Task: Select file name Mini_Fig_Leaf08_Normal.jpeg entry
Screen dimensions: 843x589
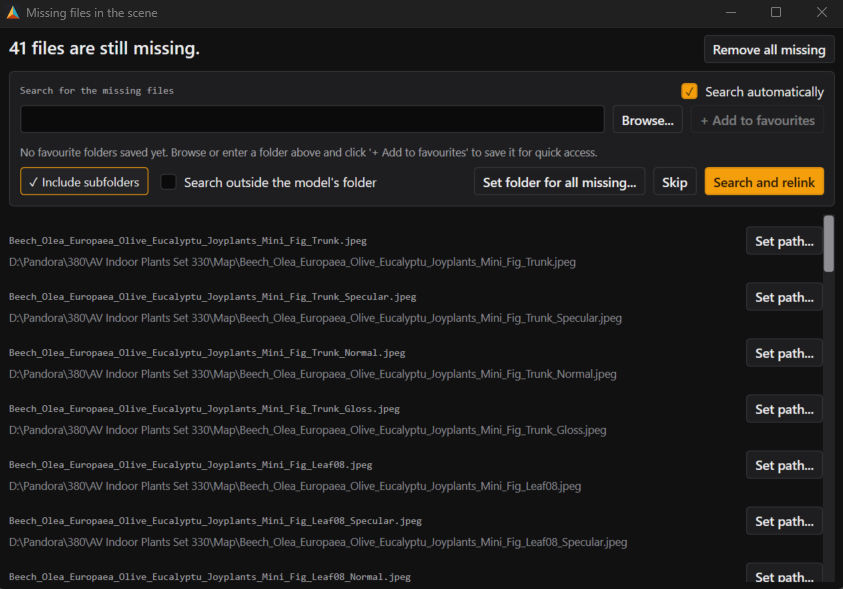Action: click(x=210, y=577)
